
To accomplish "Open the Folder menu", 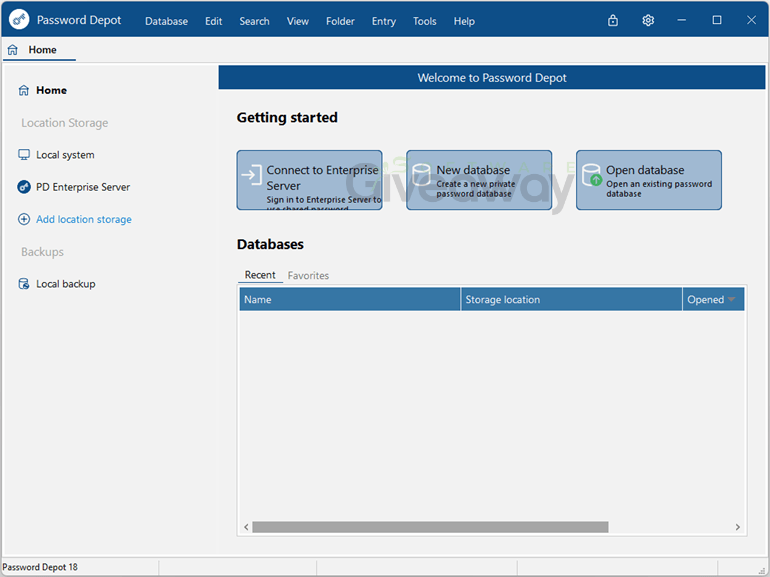I will point(340,21).
